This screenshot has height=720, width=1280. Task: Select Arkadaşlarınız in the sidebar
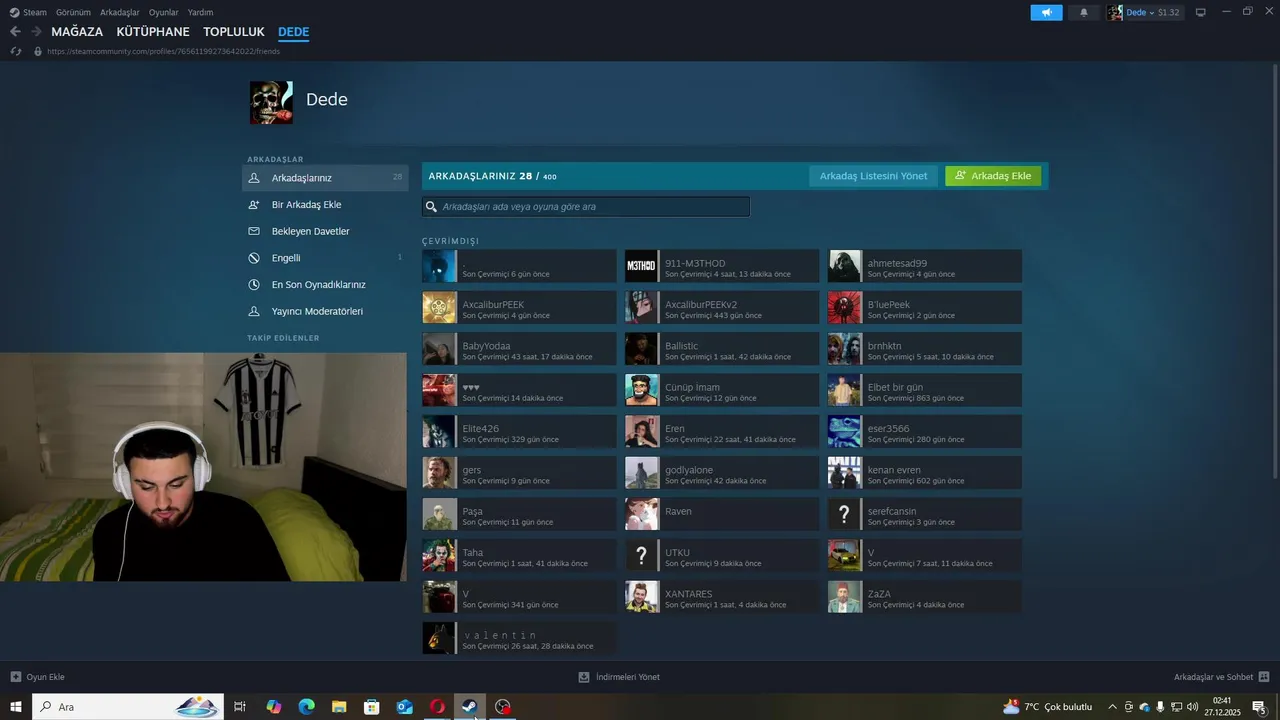(325, 178)
